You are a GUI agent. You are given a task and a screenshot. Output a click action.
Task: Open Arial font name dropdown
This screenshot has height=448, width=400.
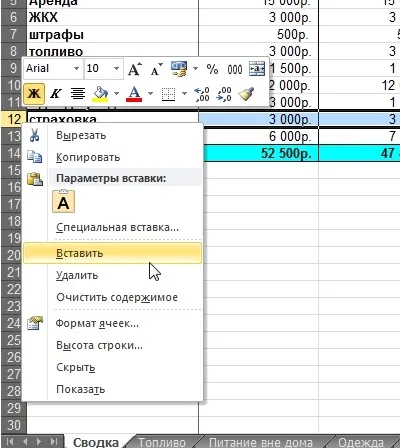(76, 69)
